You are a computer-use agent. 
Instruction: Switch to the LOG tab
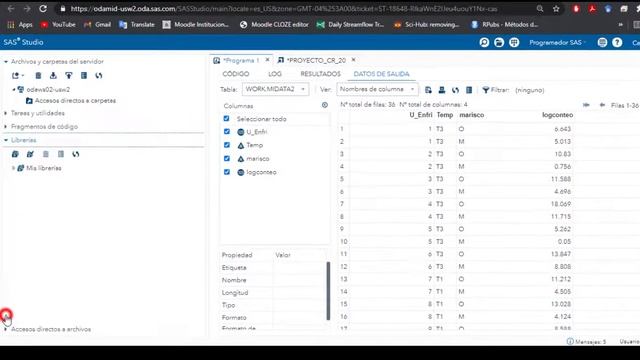pyautogui.click(x=275, y=74)
